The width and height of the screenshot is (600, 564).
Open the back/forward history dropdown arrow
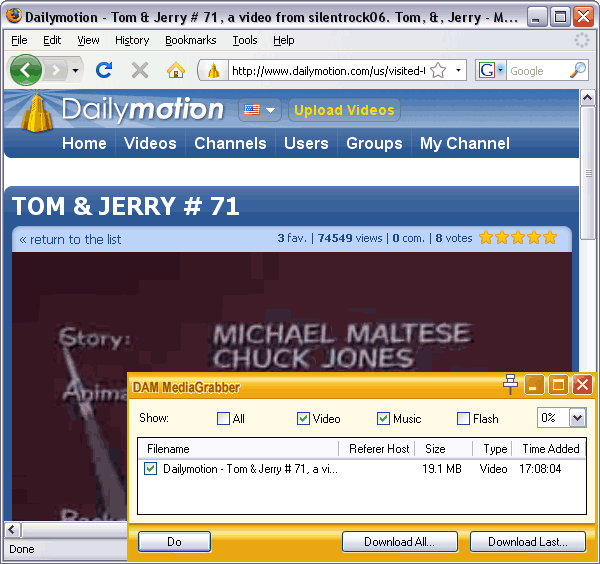75,70
